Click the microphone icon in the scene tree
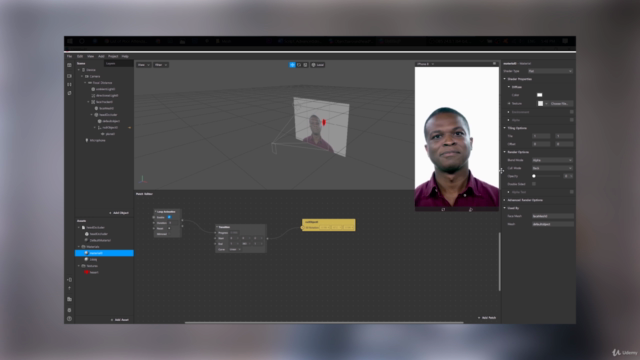 click(x=87, y=140)
